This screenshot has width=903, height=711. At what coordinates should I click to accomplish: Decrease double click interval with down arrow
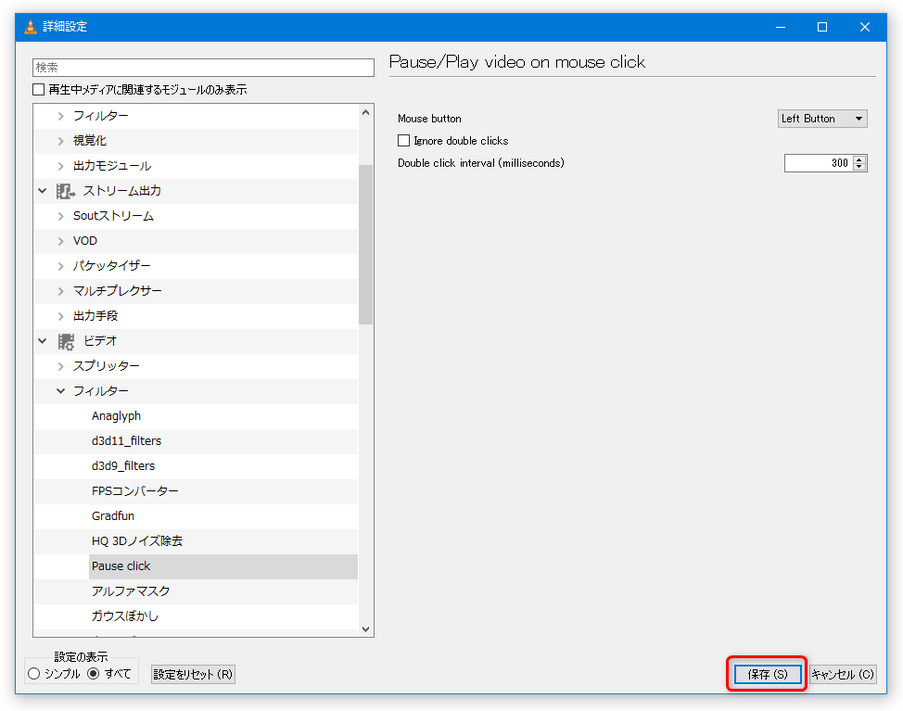tap(859, 167)
